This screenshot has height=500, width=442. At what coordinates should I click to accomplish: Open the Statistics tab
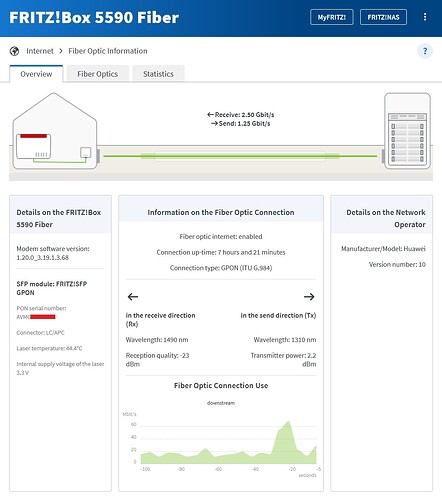click(x=158, y=74)
